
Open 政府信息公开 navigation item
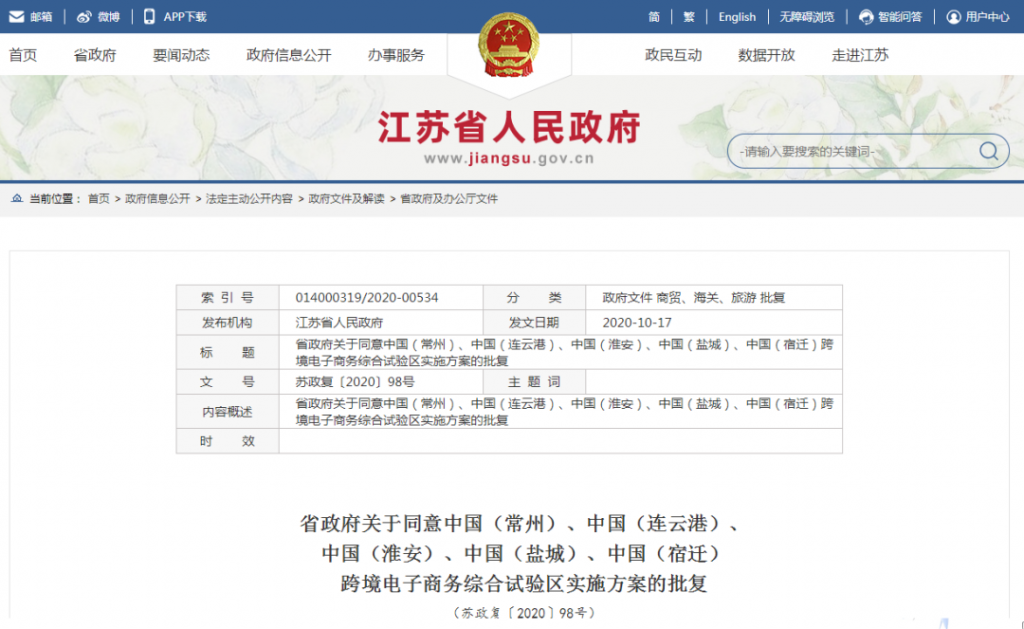(x=289, y=55)
